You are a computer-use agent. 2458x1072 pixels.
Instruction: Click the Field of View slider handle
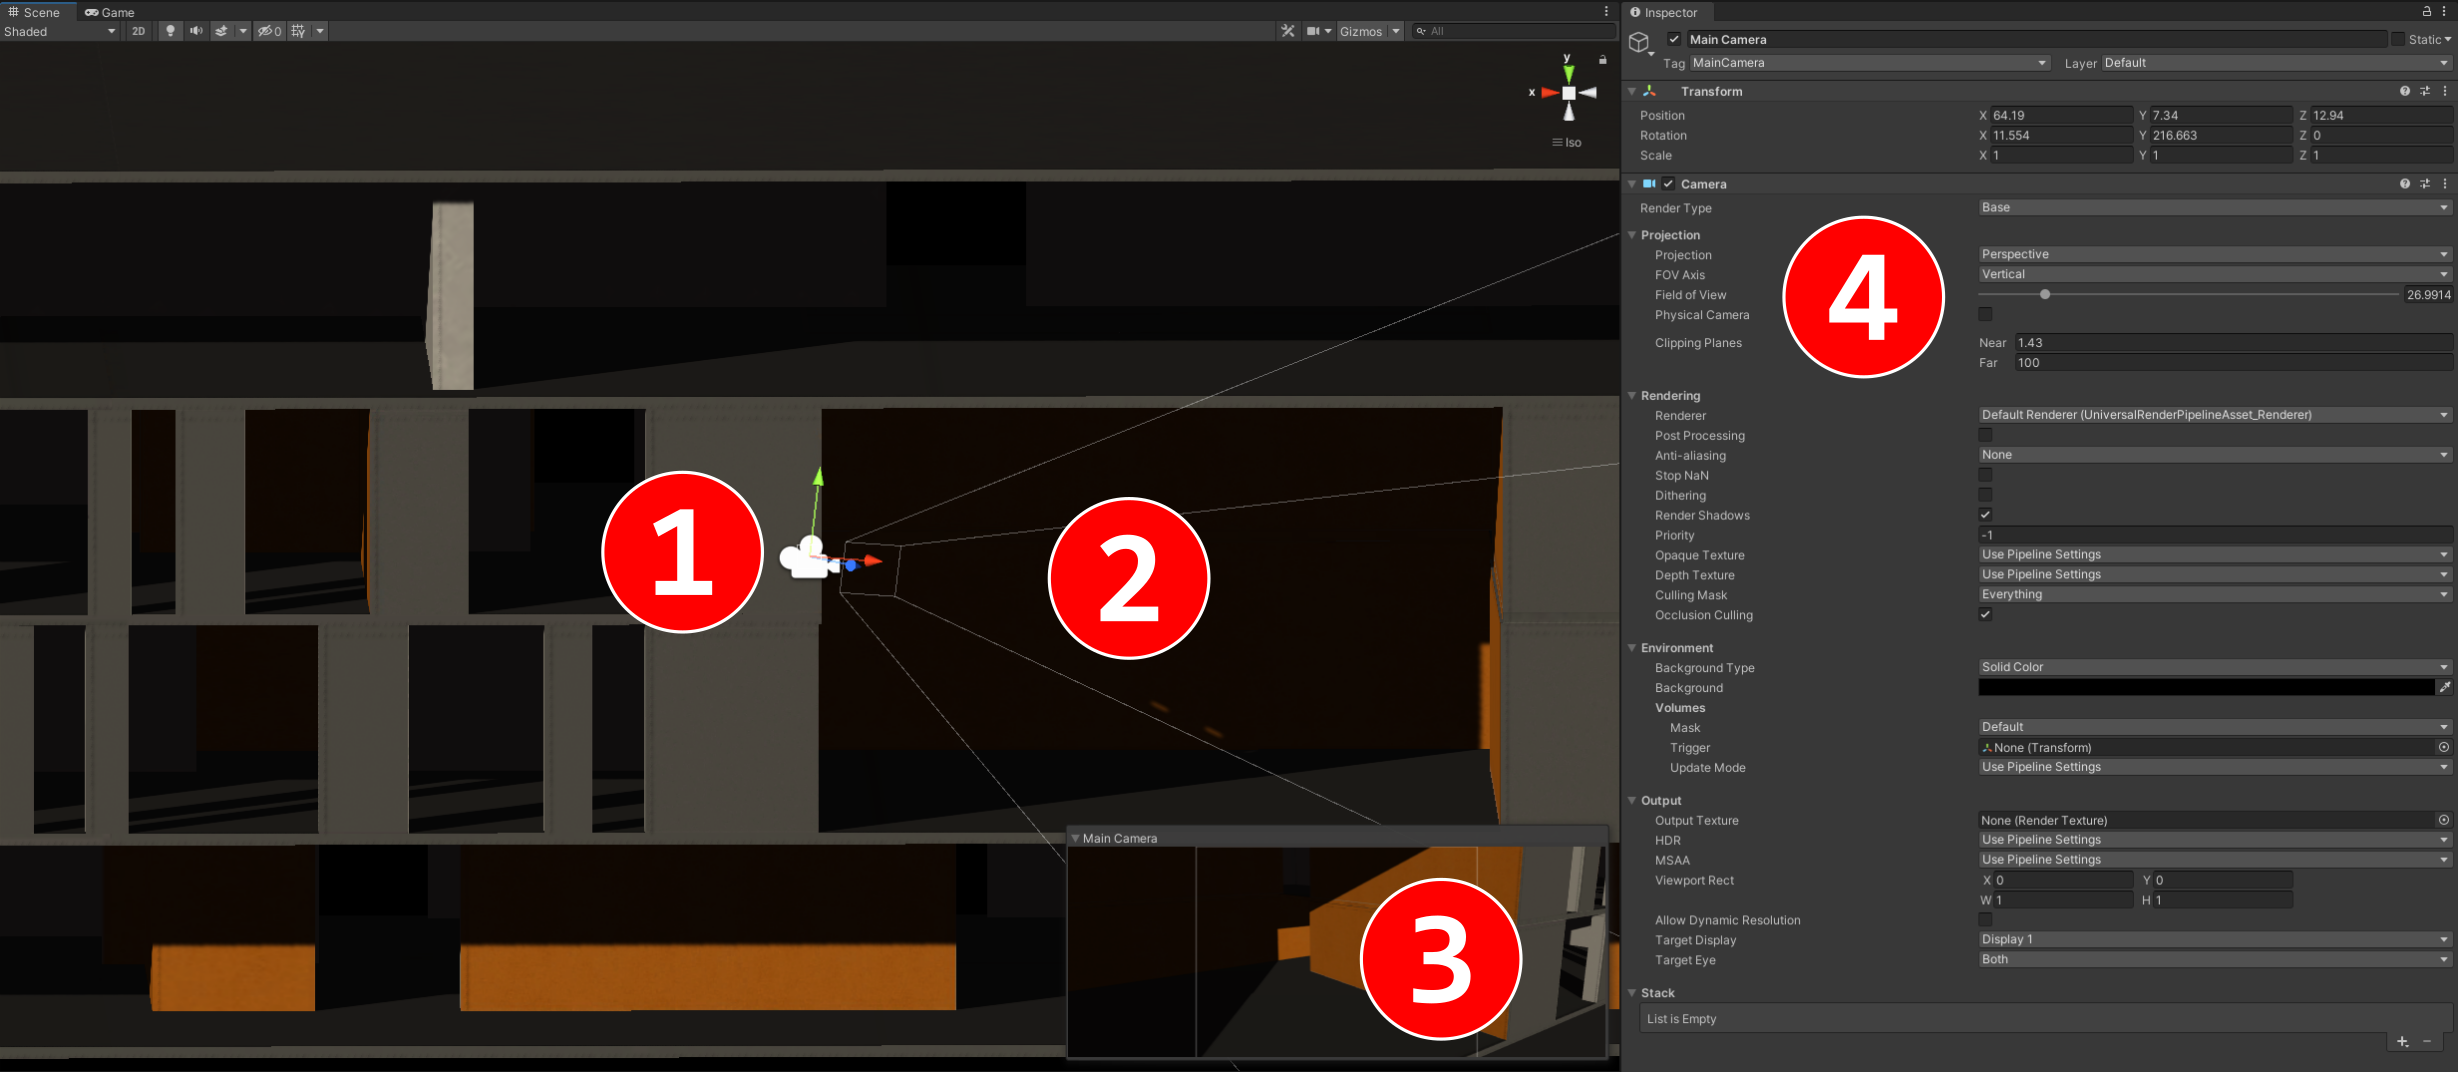(2045, 295)
